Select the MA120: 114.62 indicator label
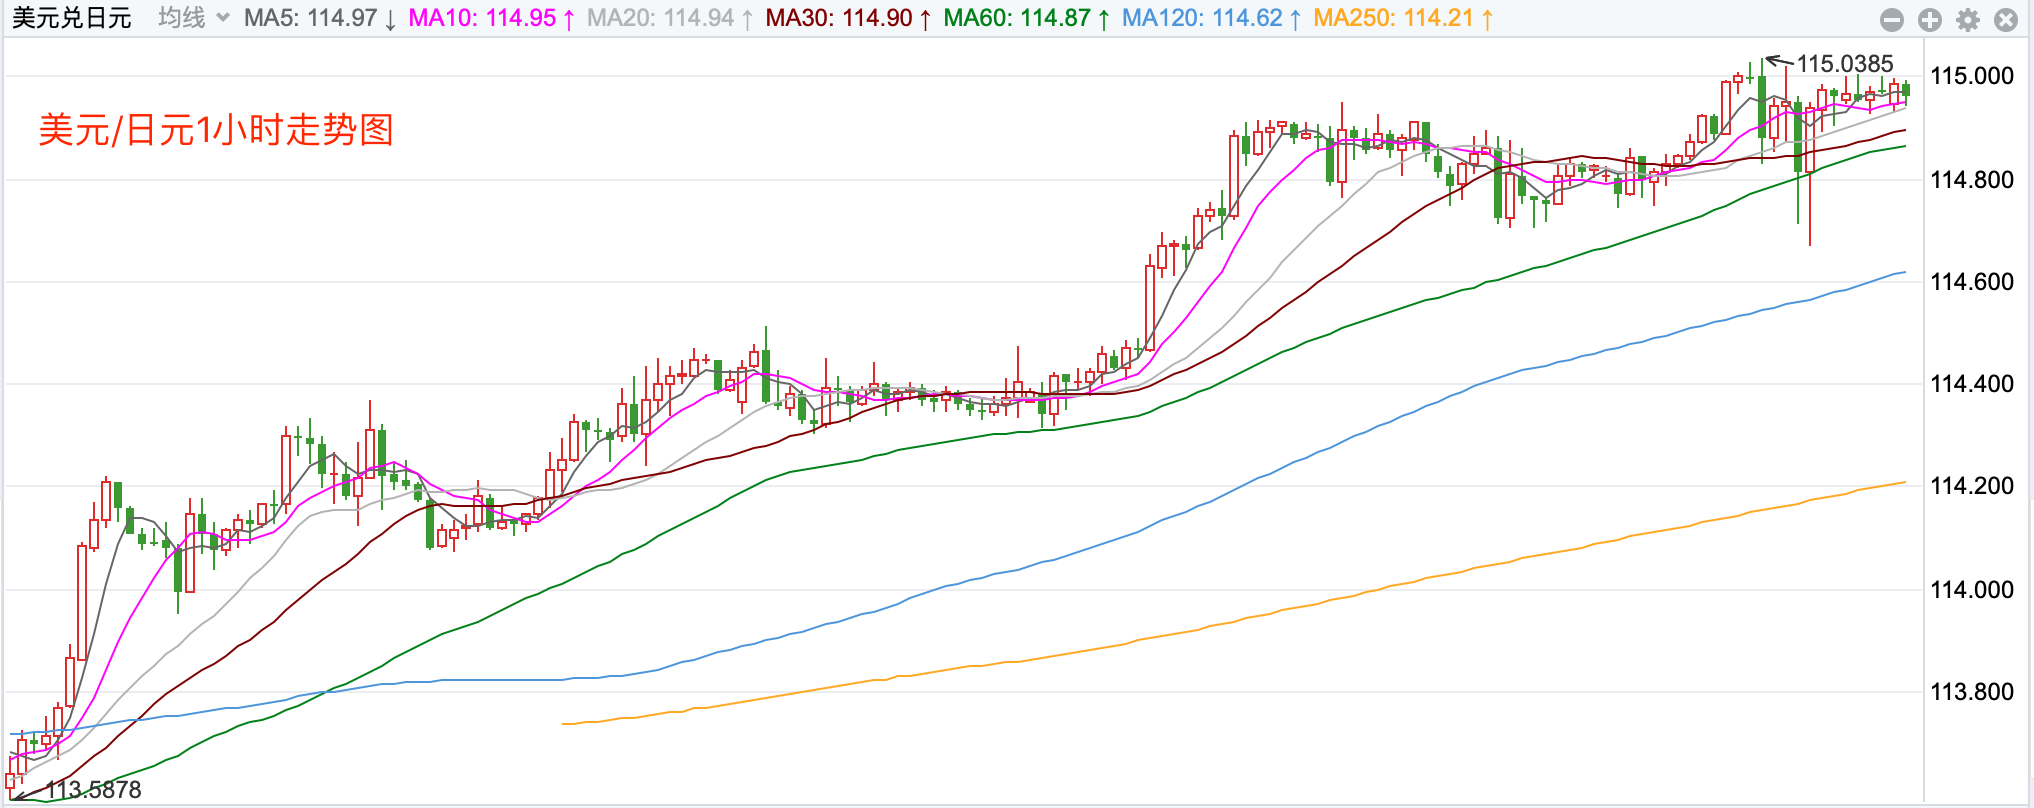Image resolution: width=2034 pixels, height=808 pixels. click(1212, 18)
